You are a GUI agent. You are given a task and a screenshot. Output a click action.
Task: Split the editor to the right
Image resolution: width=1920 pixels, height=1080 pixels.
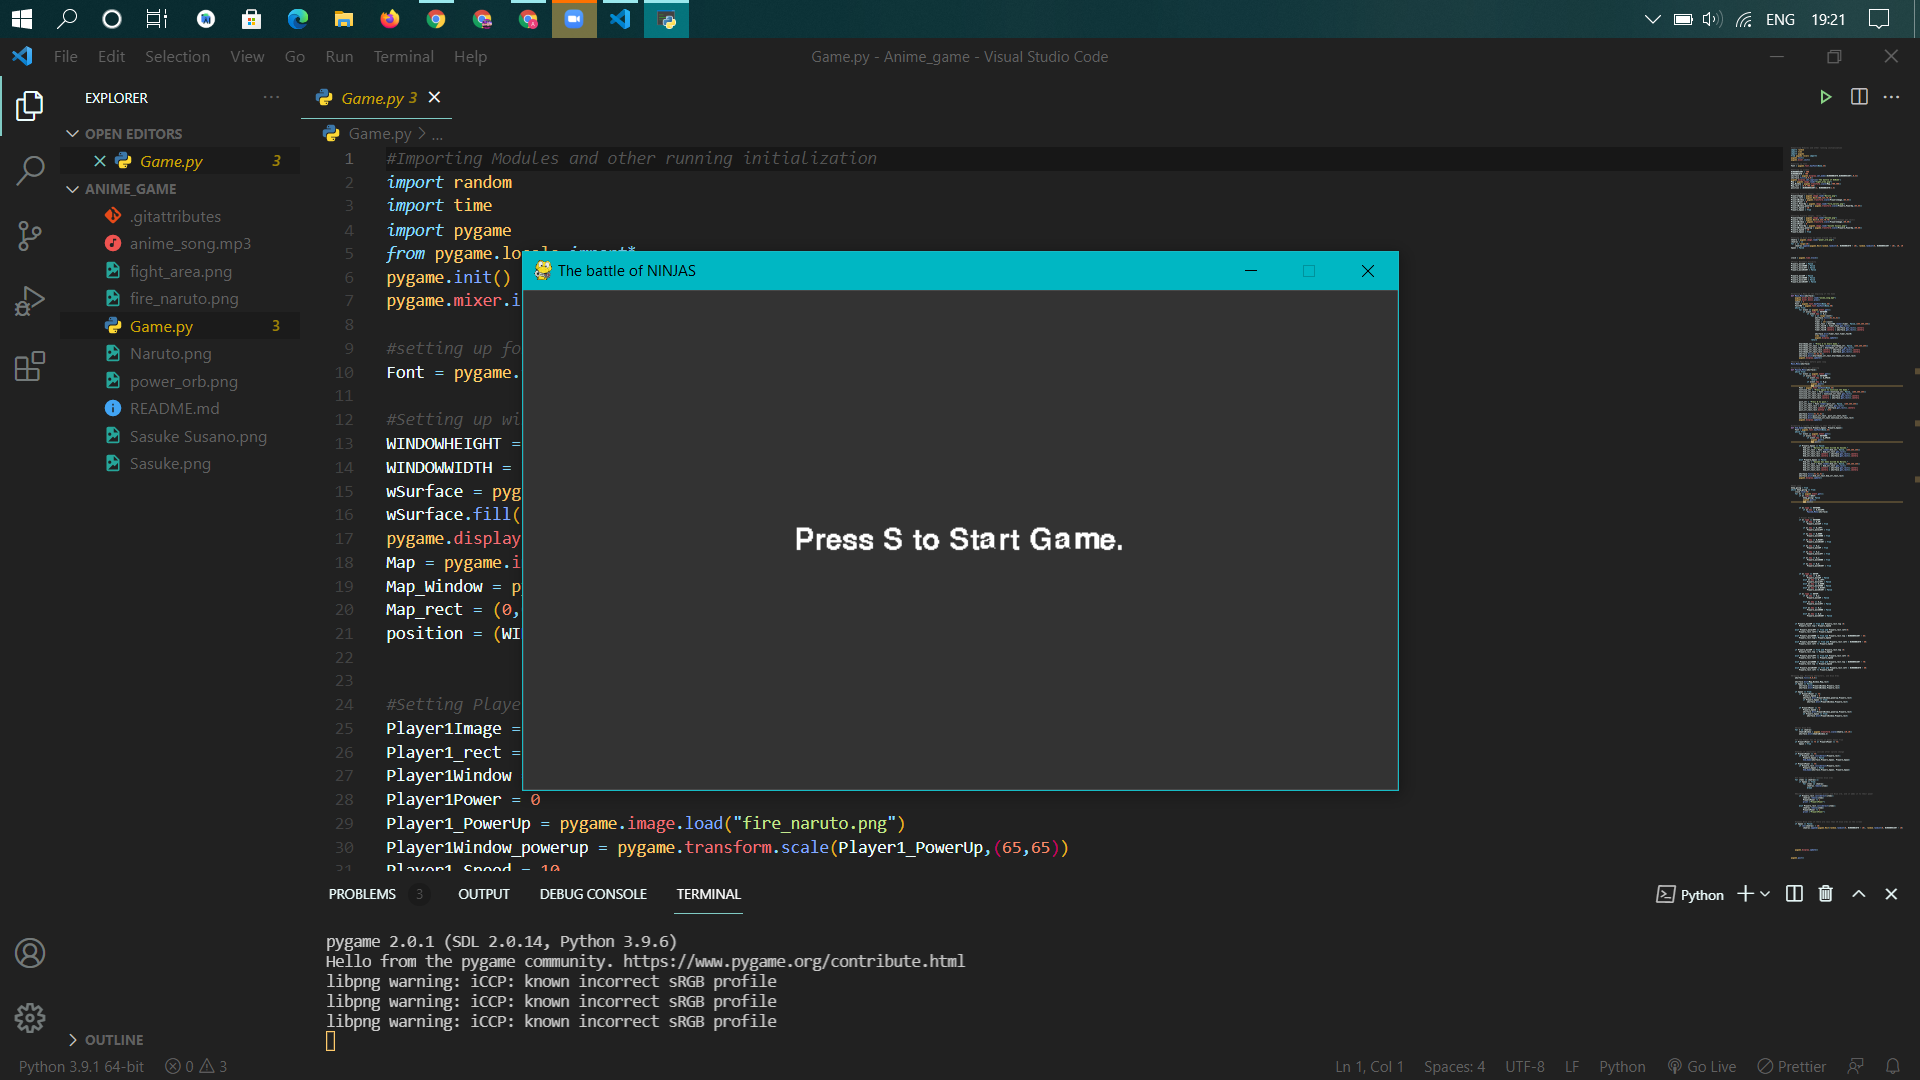pyautogui.click(x=1859, y=97)
